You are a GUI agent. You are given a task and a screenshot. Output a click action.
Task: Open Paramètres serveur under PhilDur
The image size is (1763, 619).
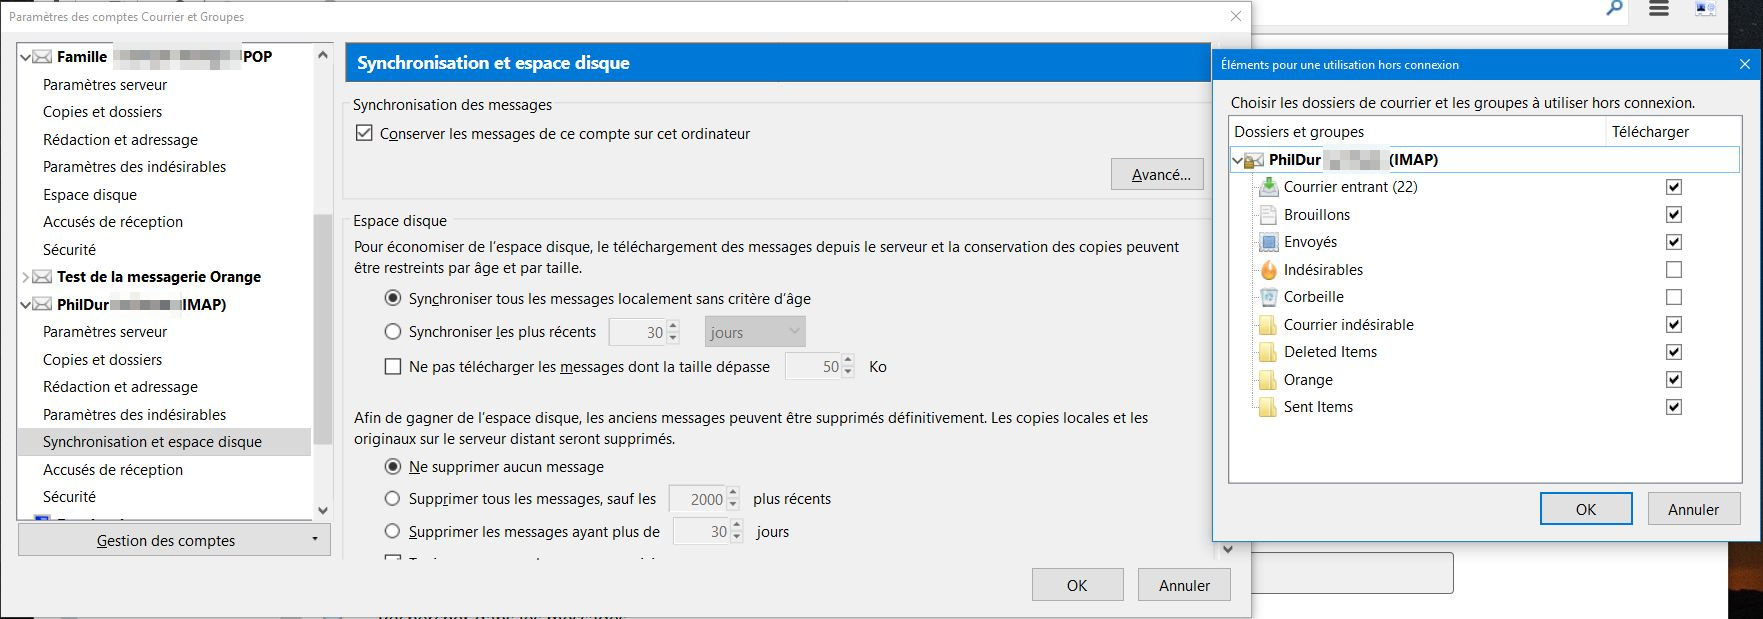[x=105, y=332]
